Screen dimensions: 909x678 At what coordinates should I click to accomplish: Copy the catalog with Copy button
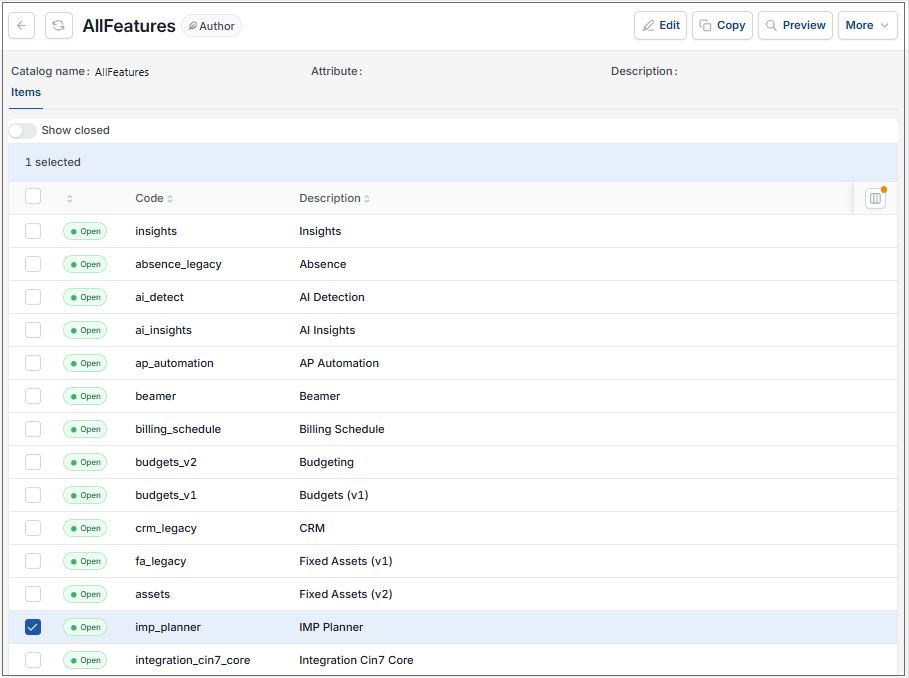[722, 25]
